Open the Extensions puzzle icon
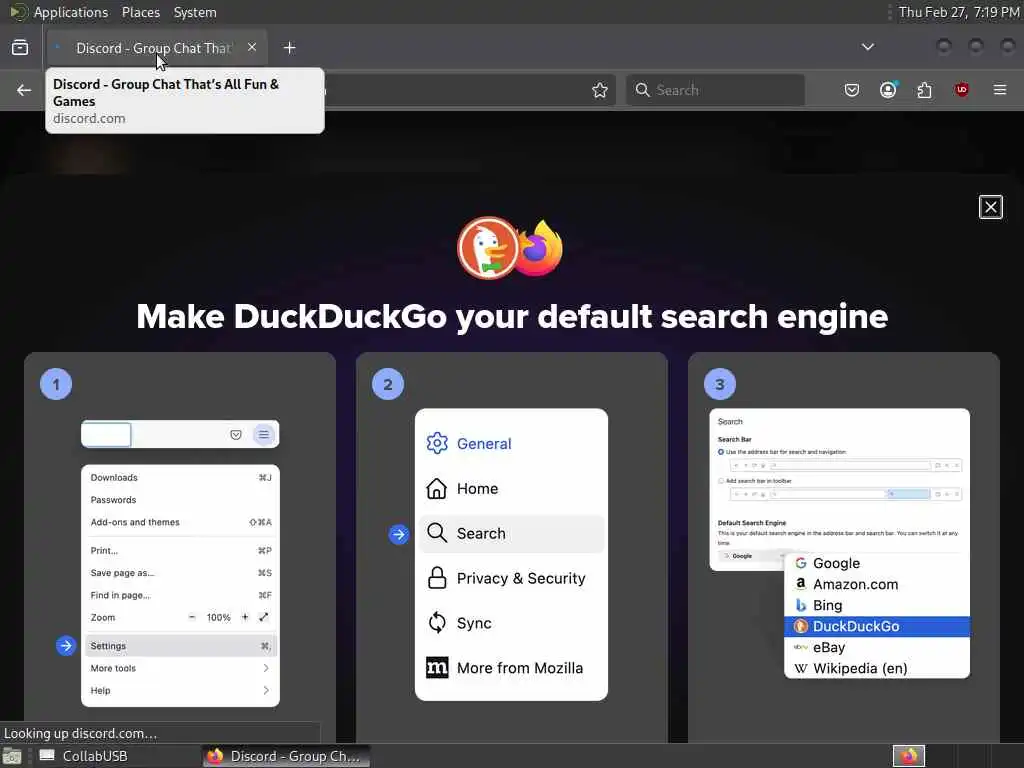The image size is (1024, 768). pyautogui.click(x=925, y=90)
